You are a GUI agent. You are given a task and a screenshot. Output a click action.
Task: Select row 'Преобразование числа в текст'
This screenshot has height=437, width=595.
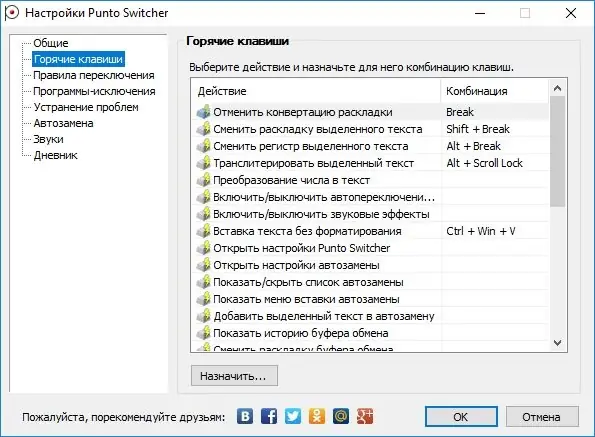[370, 180]
